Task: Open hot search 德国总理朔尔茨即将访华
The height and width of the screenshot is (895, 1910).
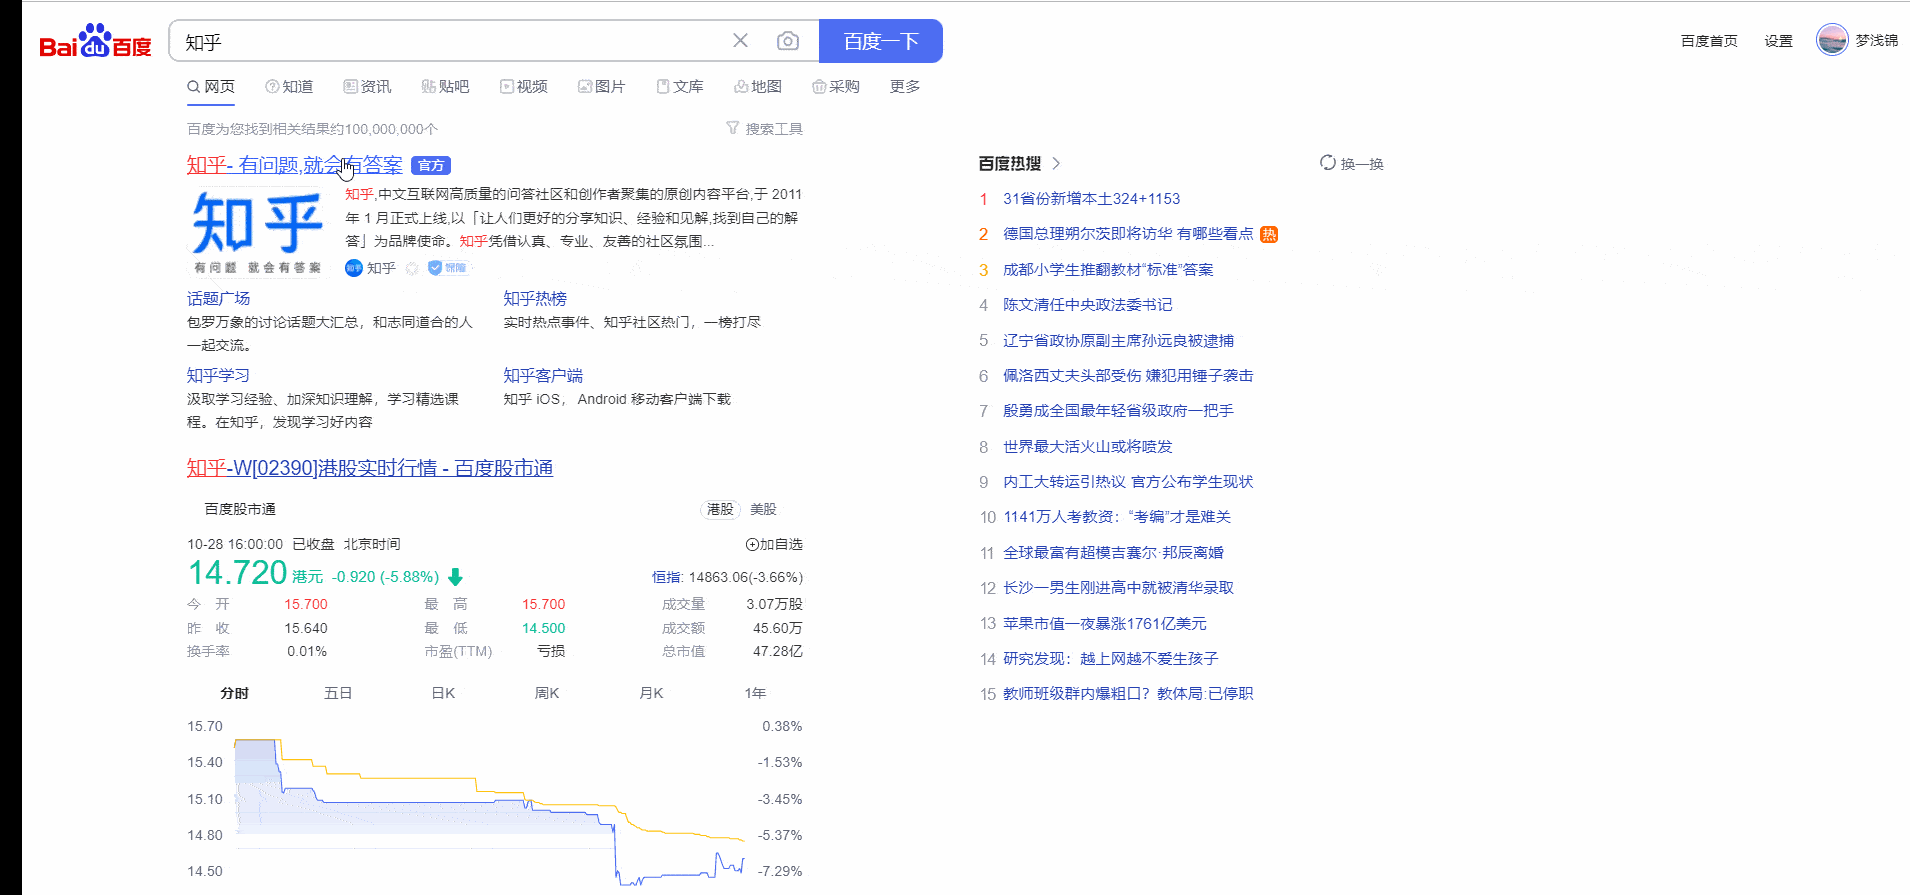Action: click(1128, 234)
